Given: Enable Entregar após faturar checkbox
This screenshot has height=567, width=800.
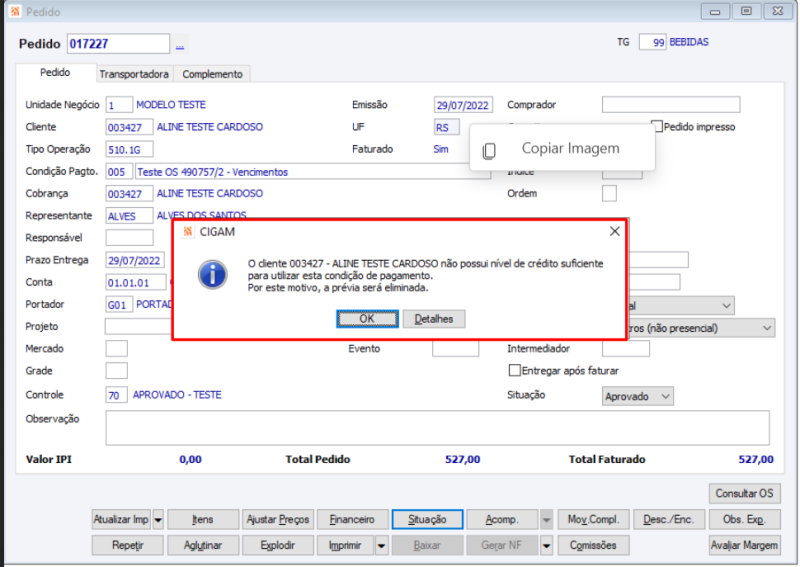Looking at the screenshot, I should pyautogui.click(x=515, y=371).
